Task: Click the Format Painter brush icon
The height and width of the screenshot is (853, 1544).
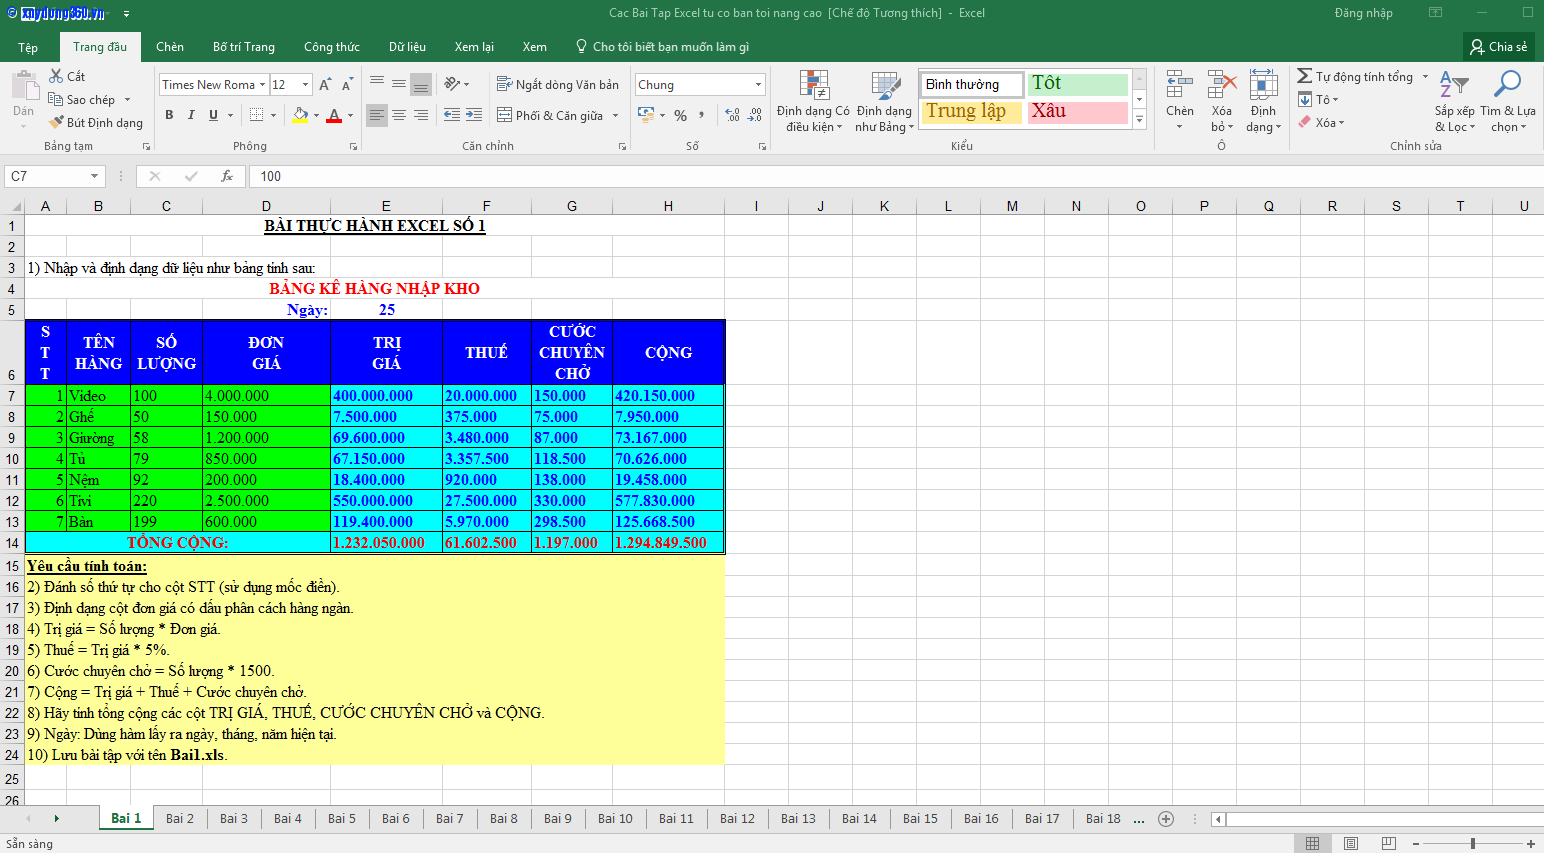Action: click(57, 123)
